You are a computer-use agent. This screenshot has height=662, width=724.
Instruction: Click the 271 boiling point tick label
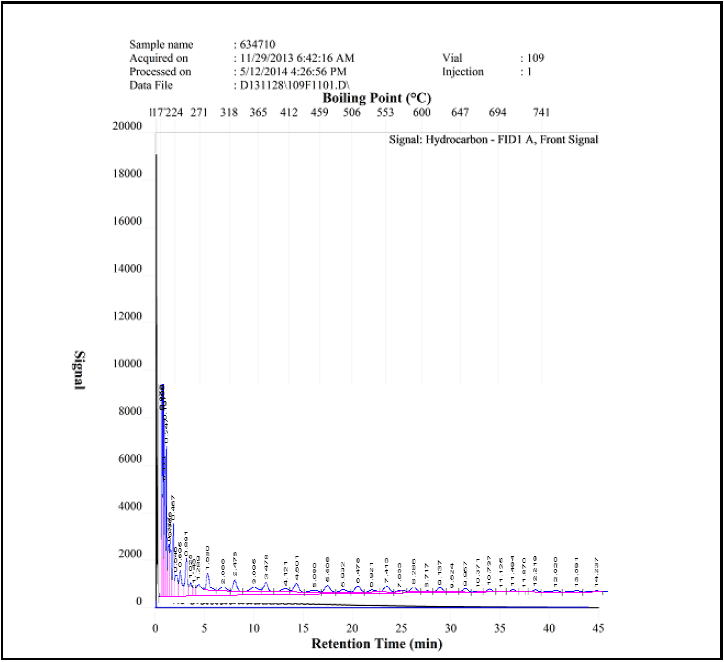click(x=199, y=112)
